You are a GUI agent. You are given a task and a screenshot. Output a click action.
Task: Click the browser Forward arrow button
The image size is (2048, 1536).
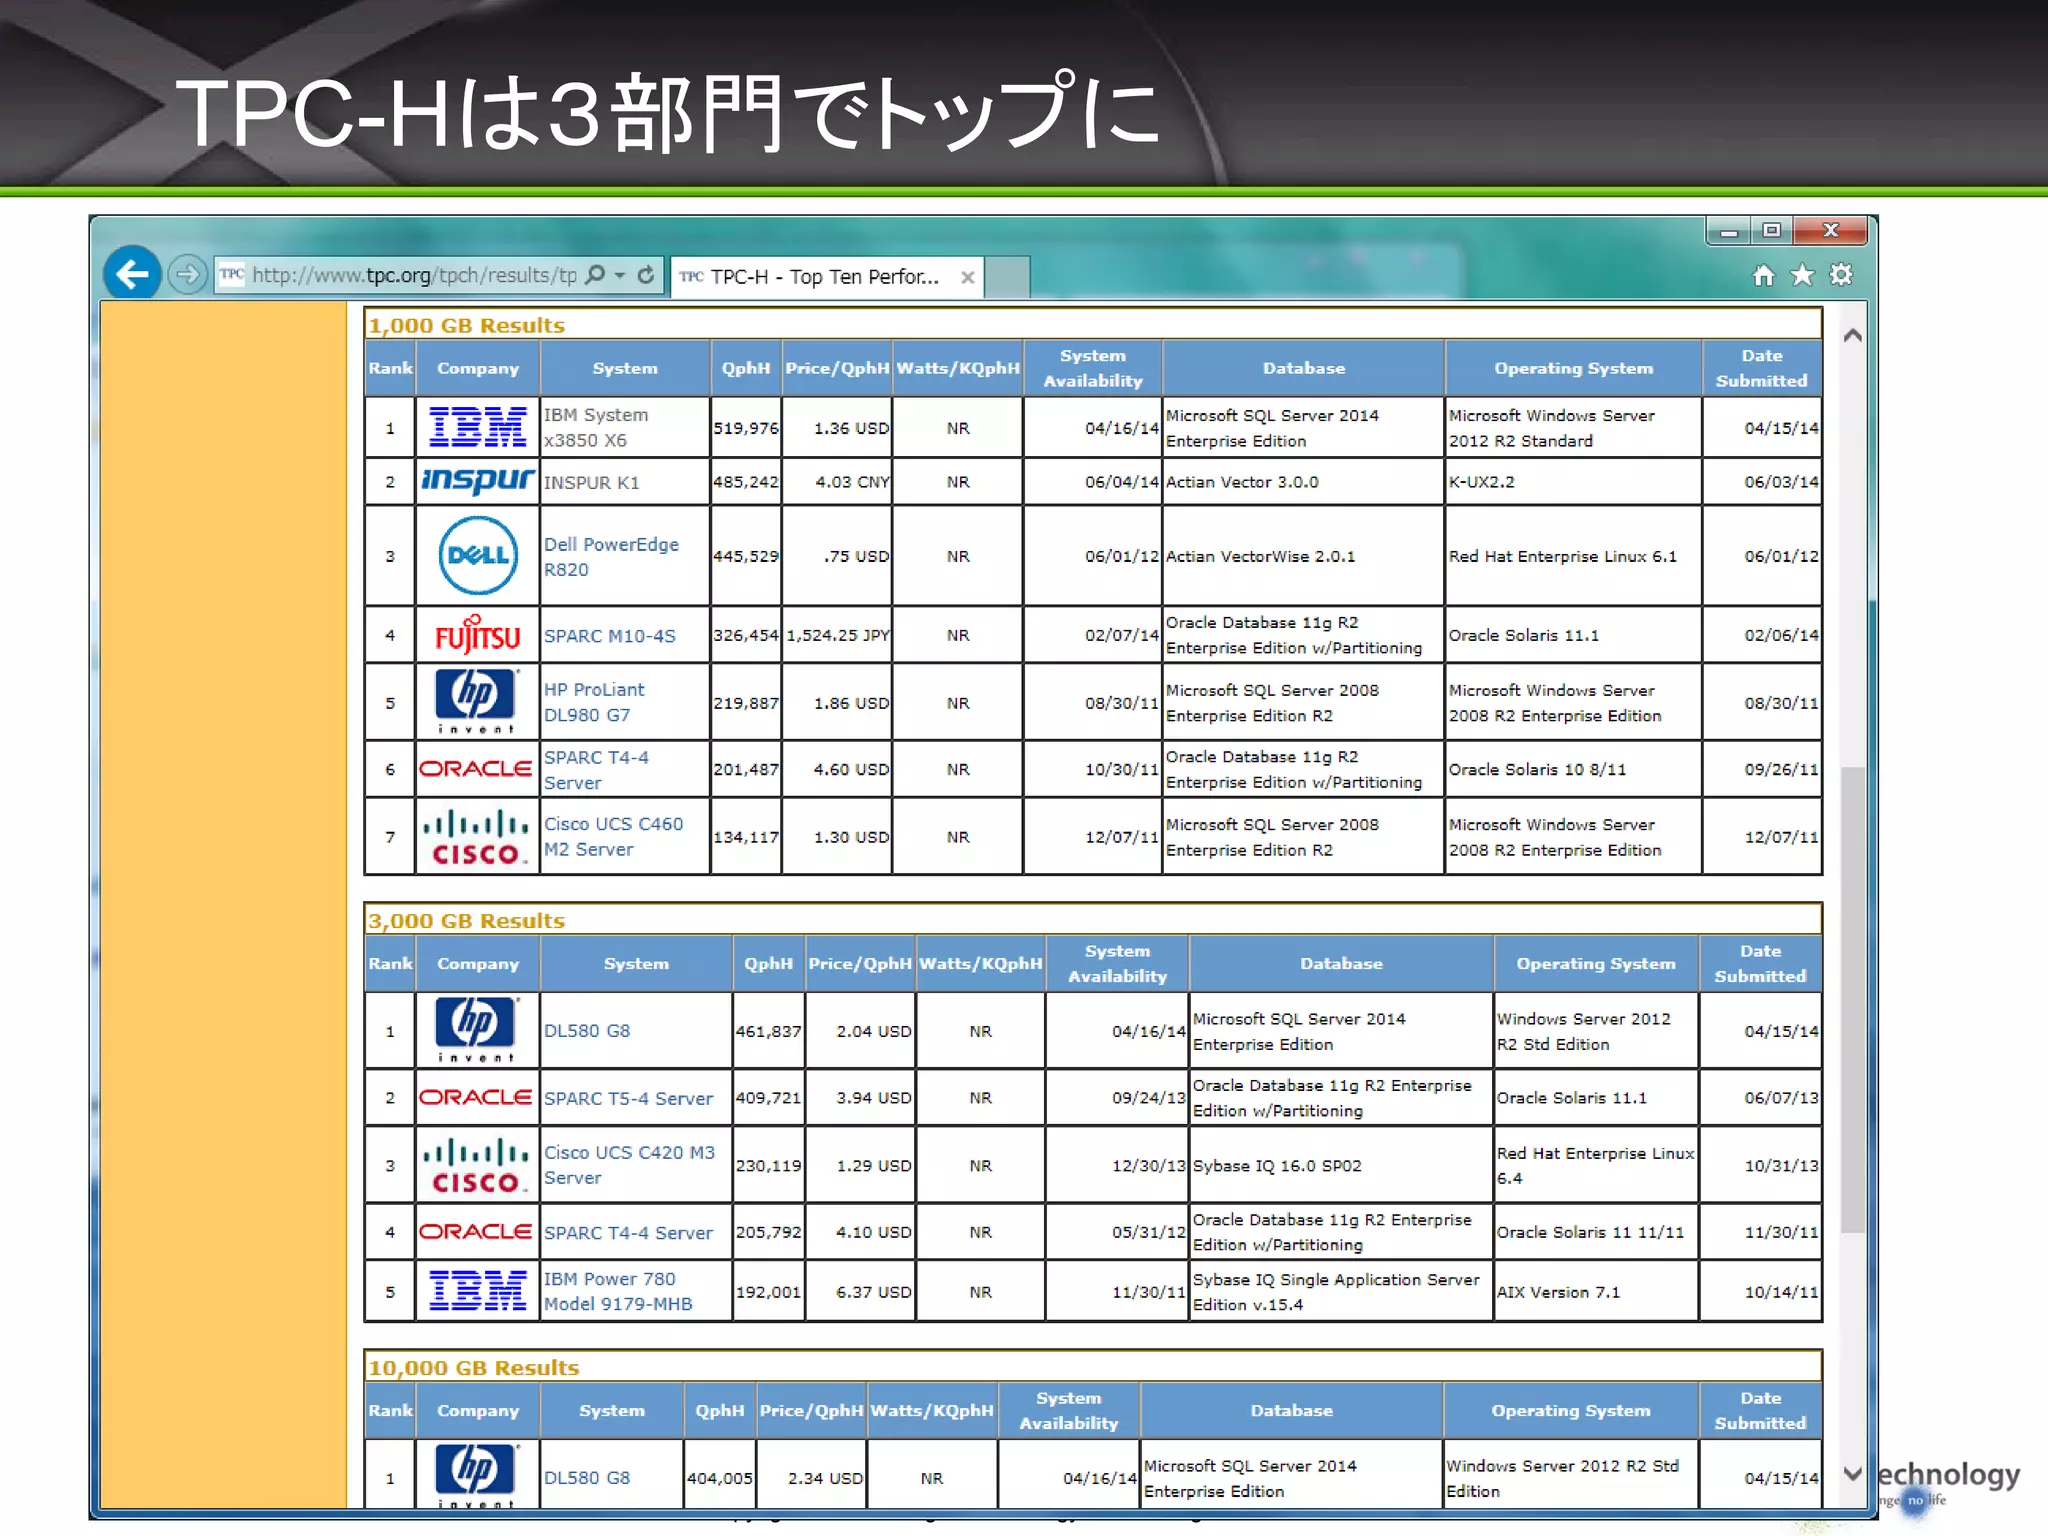click(x=187, y=274)
